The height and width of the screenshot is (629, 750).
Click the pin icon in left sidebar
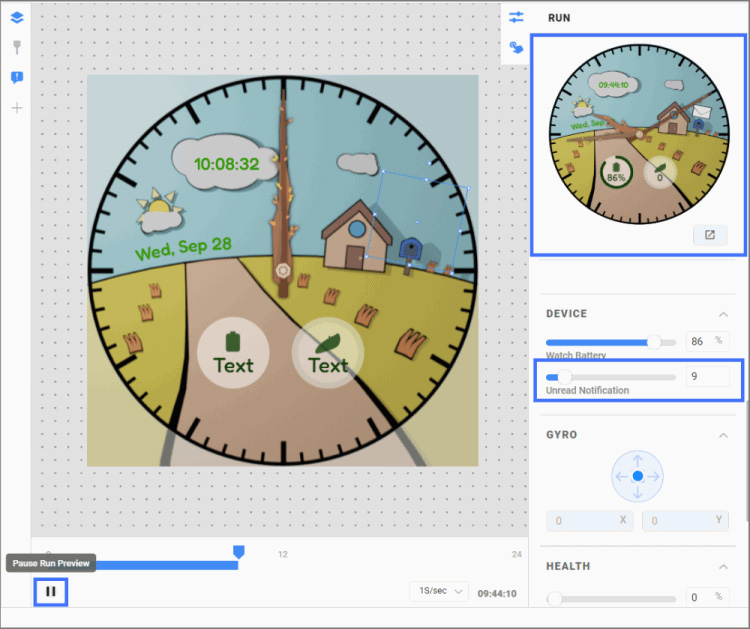click(x=16, y=47)
